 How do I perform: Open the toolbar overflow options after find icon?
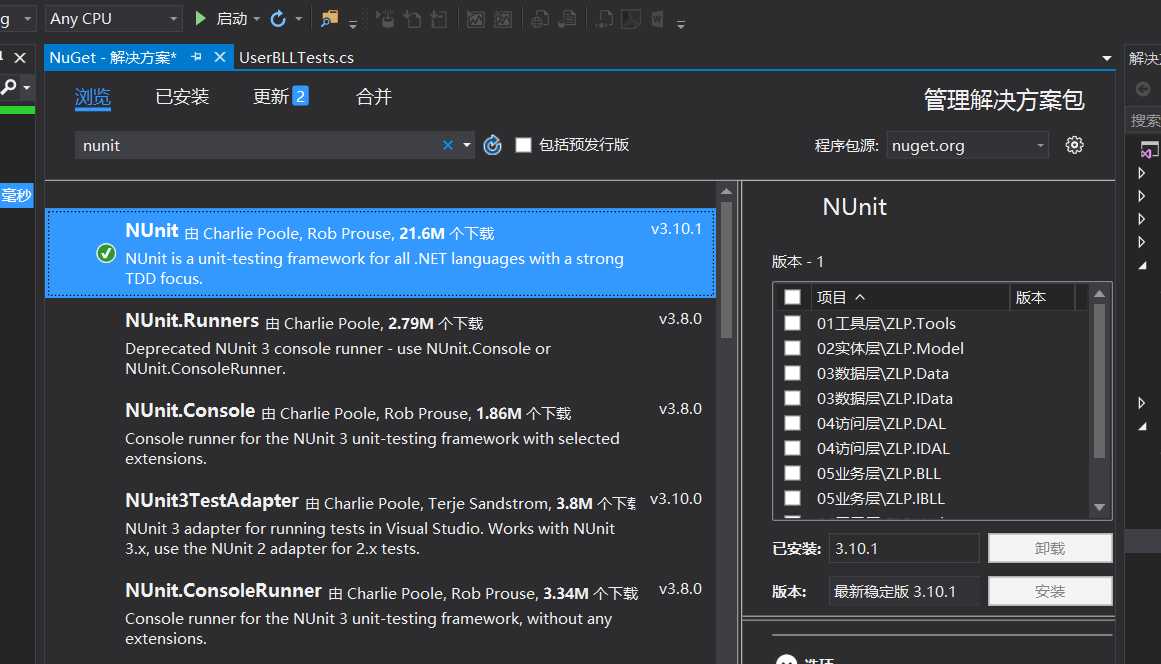pyautogui.click(x=352, y=24)
